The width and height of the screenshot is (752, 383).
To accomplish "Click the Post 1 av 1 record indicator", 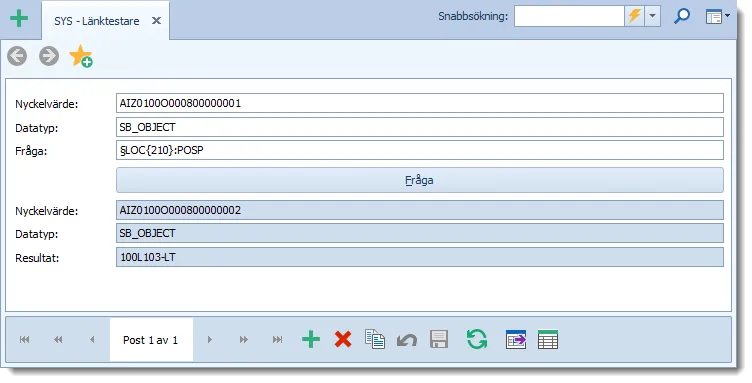I will [x=151, y=340].
